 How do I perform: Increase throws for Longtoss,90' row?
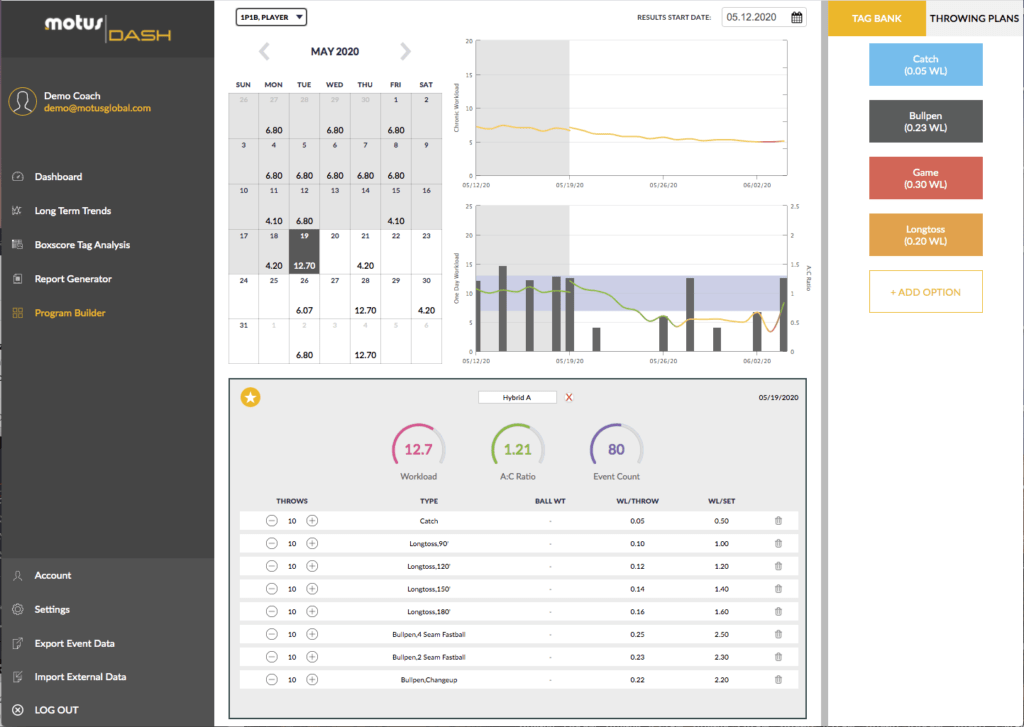pyautogui.click(x=312, y=543)
